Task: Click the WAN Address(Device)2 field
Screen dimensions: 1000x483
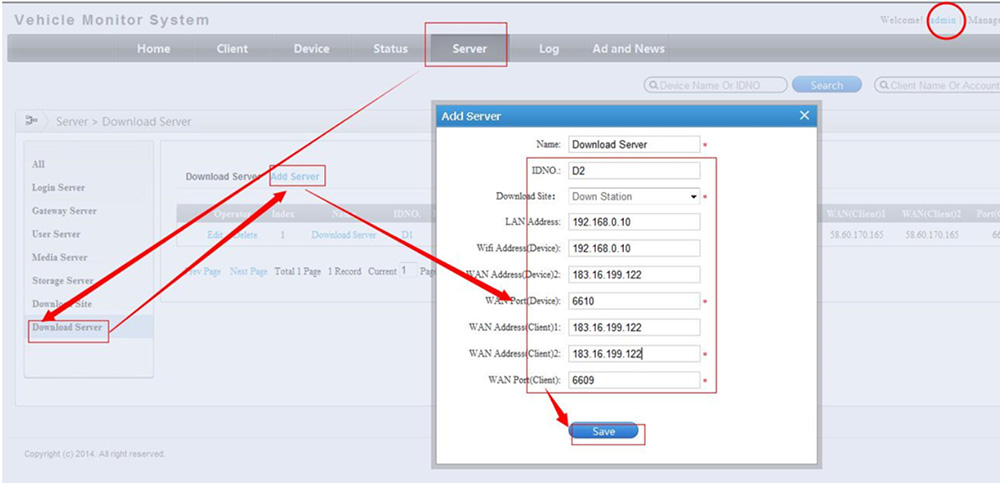Action: [634, 275]
